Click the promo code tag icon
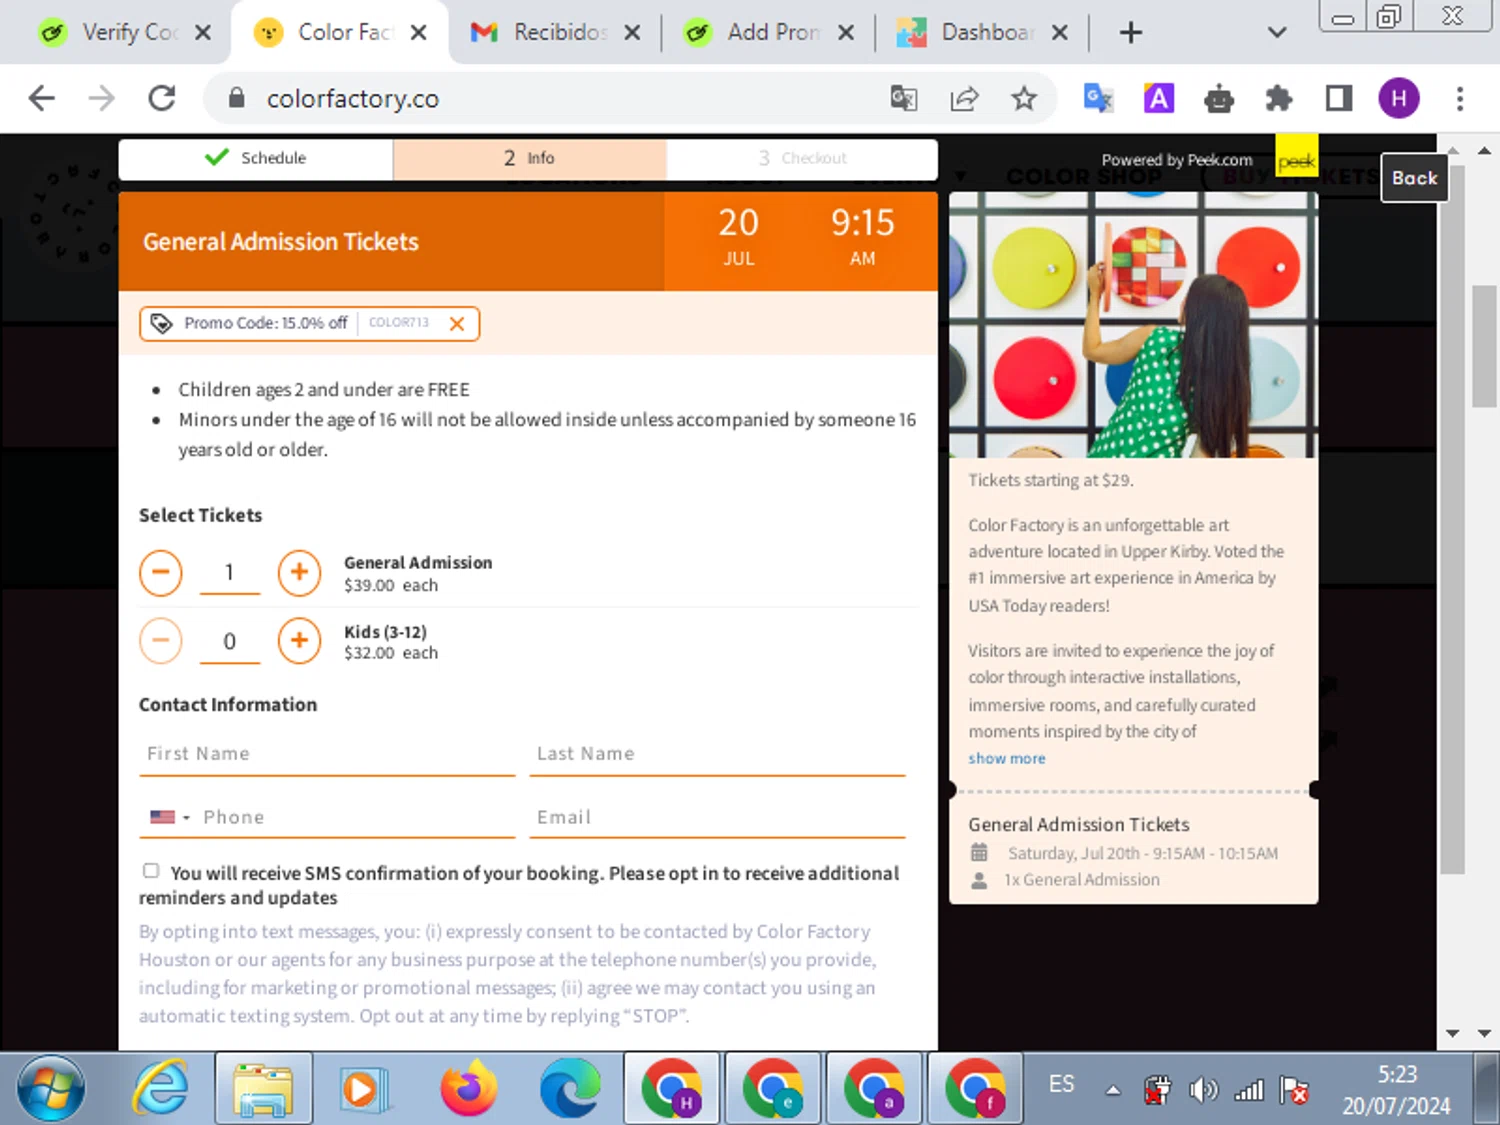This screenshot has width=1500, height=1125. (161, 323)
